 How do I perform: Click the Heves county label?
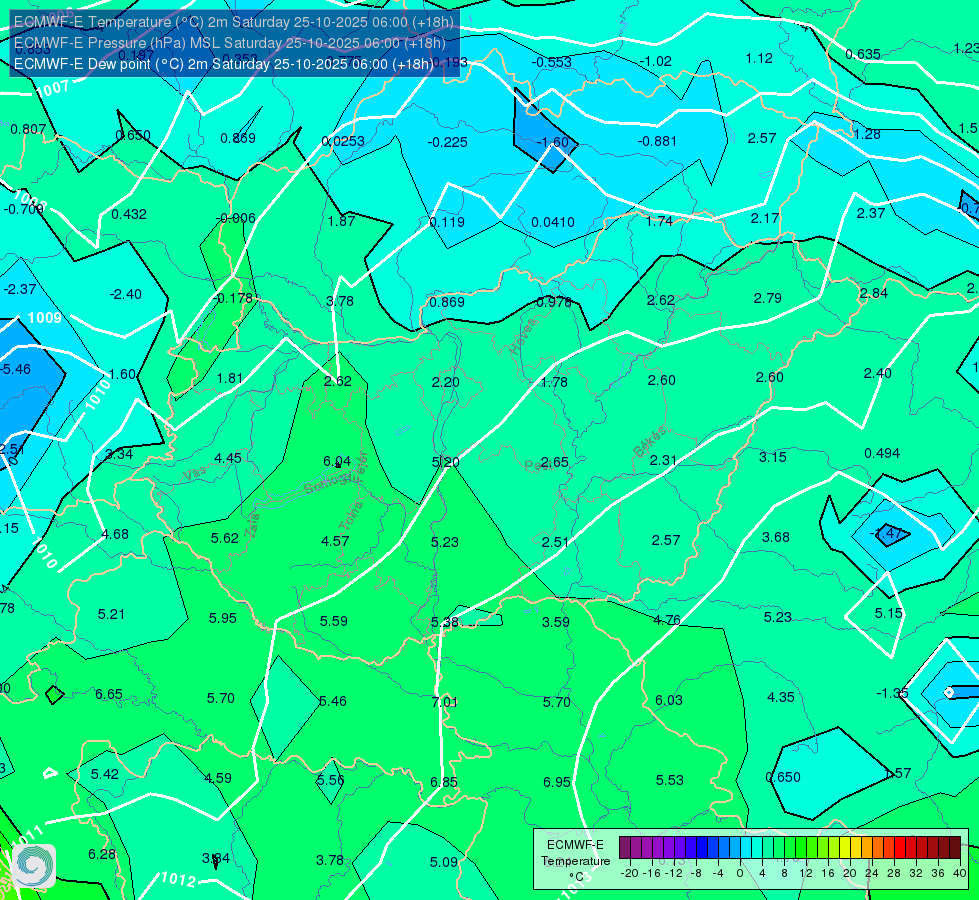coord(523,337)
